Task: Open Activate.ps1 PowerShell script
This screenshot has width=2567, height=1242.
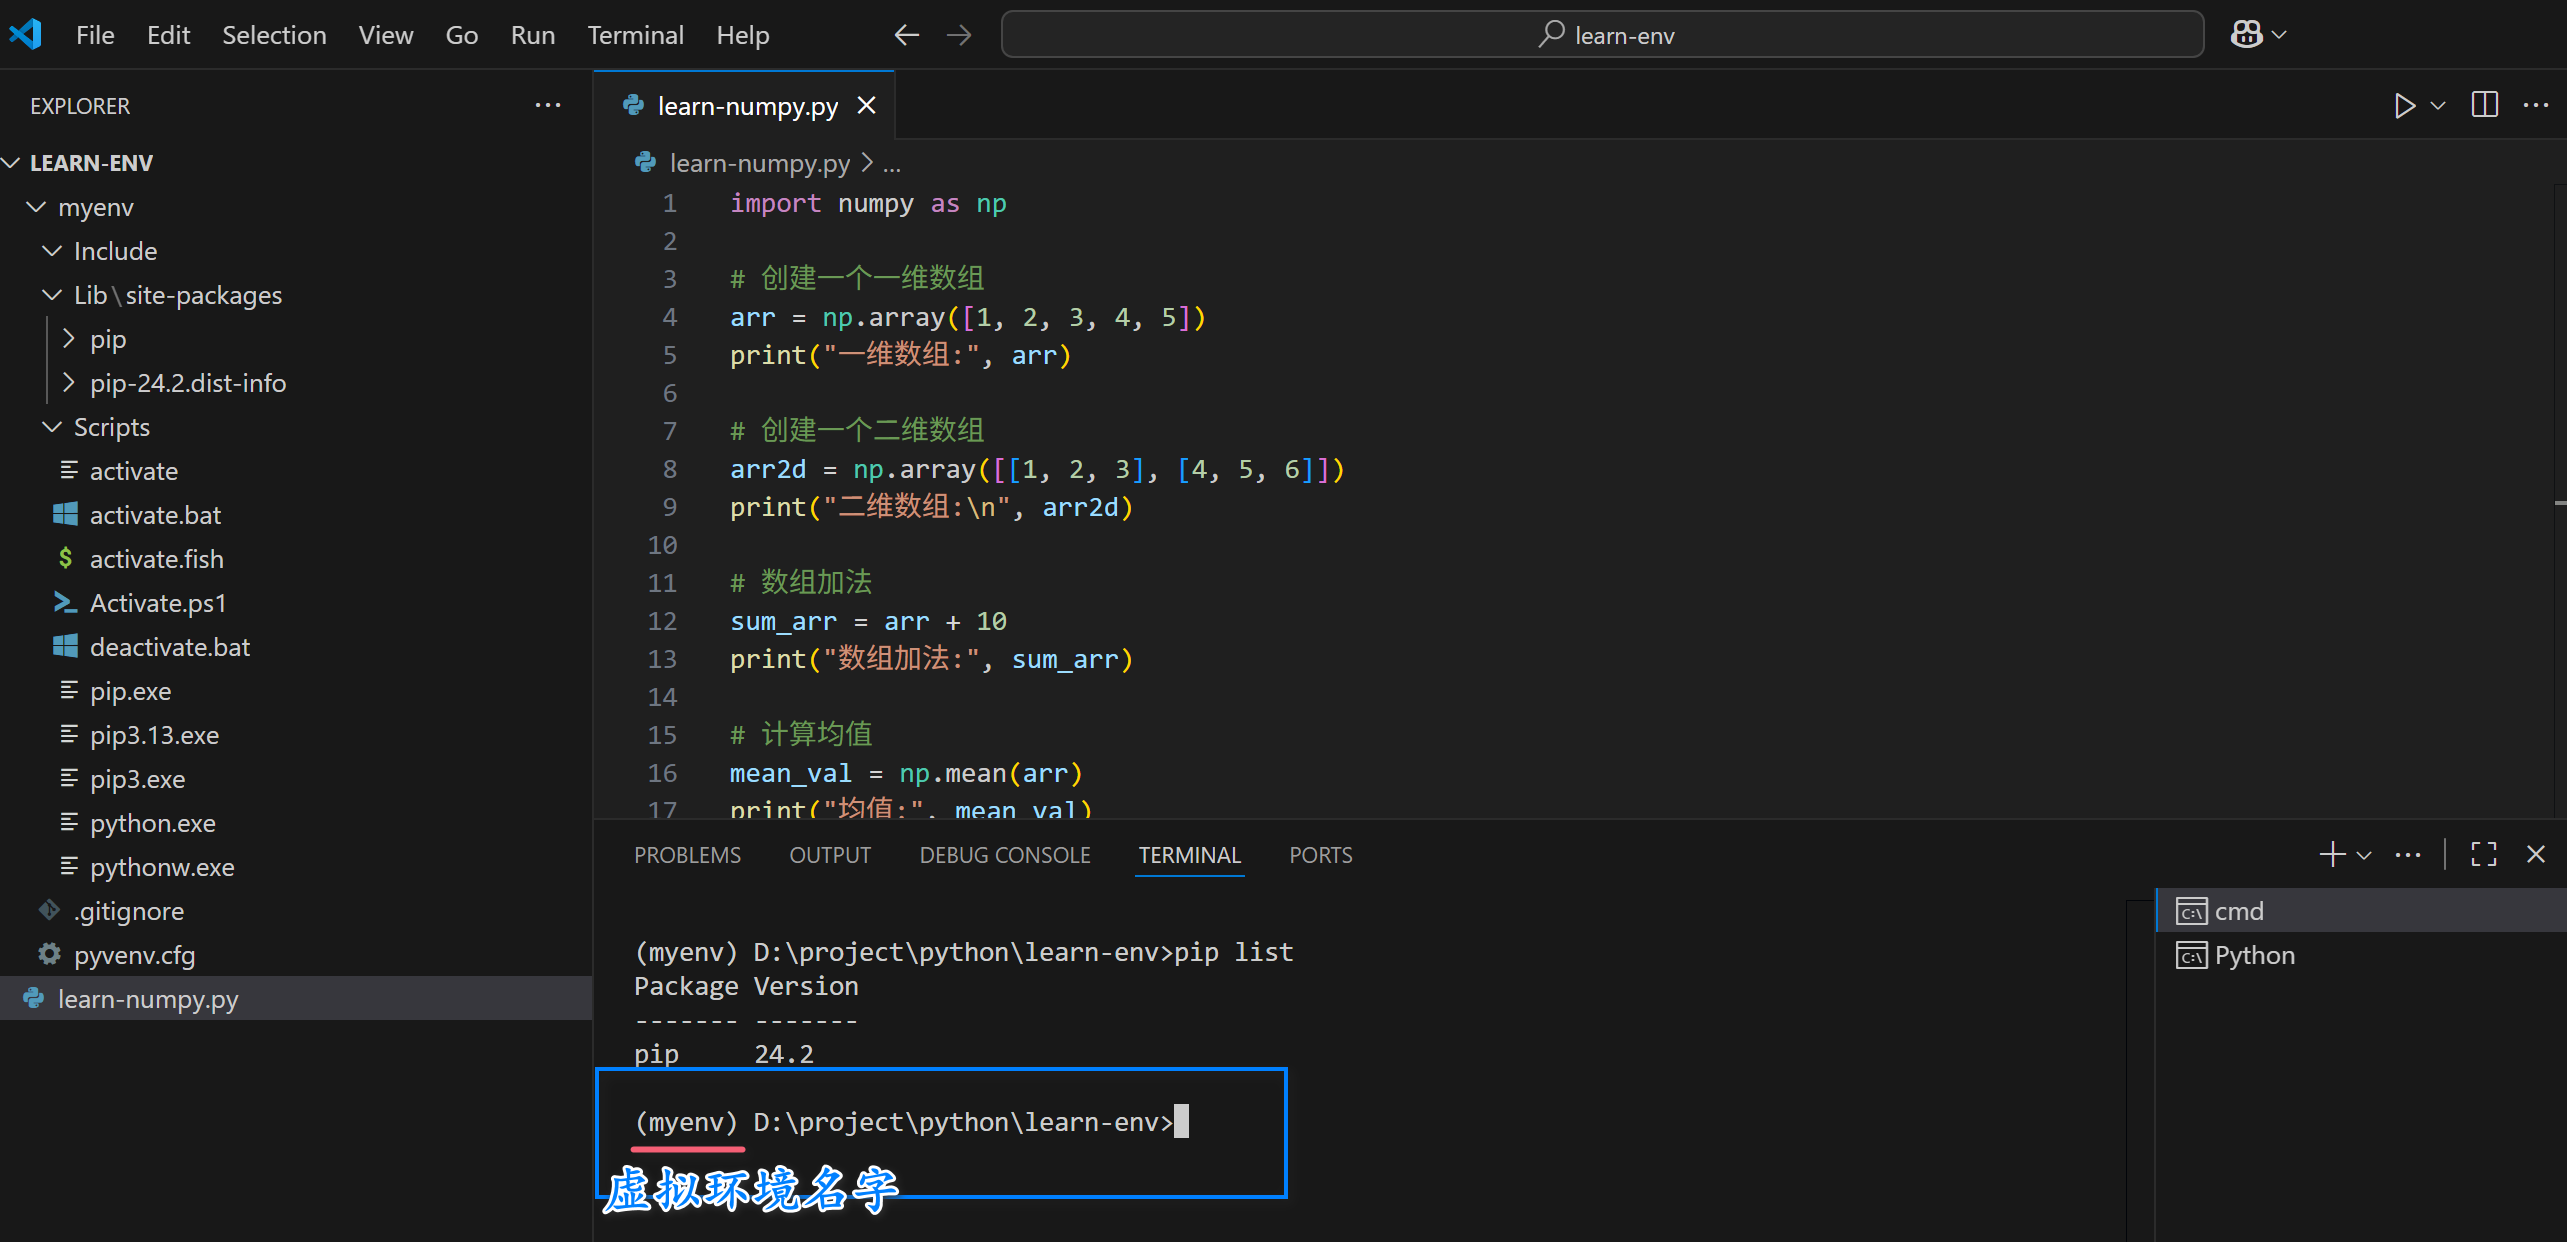Action: 296,603
